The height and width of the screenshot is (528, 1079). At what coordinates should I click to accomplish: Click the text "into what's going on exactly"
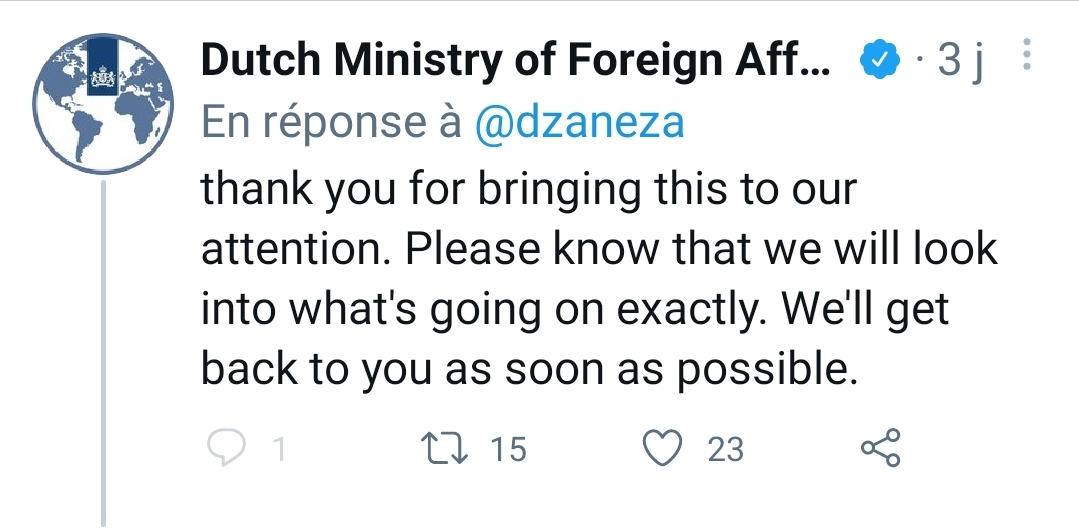pyautogui.click(x=470, y=310)
